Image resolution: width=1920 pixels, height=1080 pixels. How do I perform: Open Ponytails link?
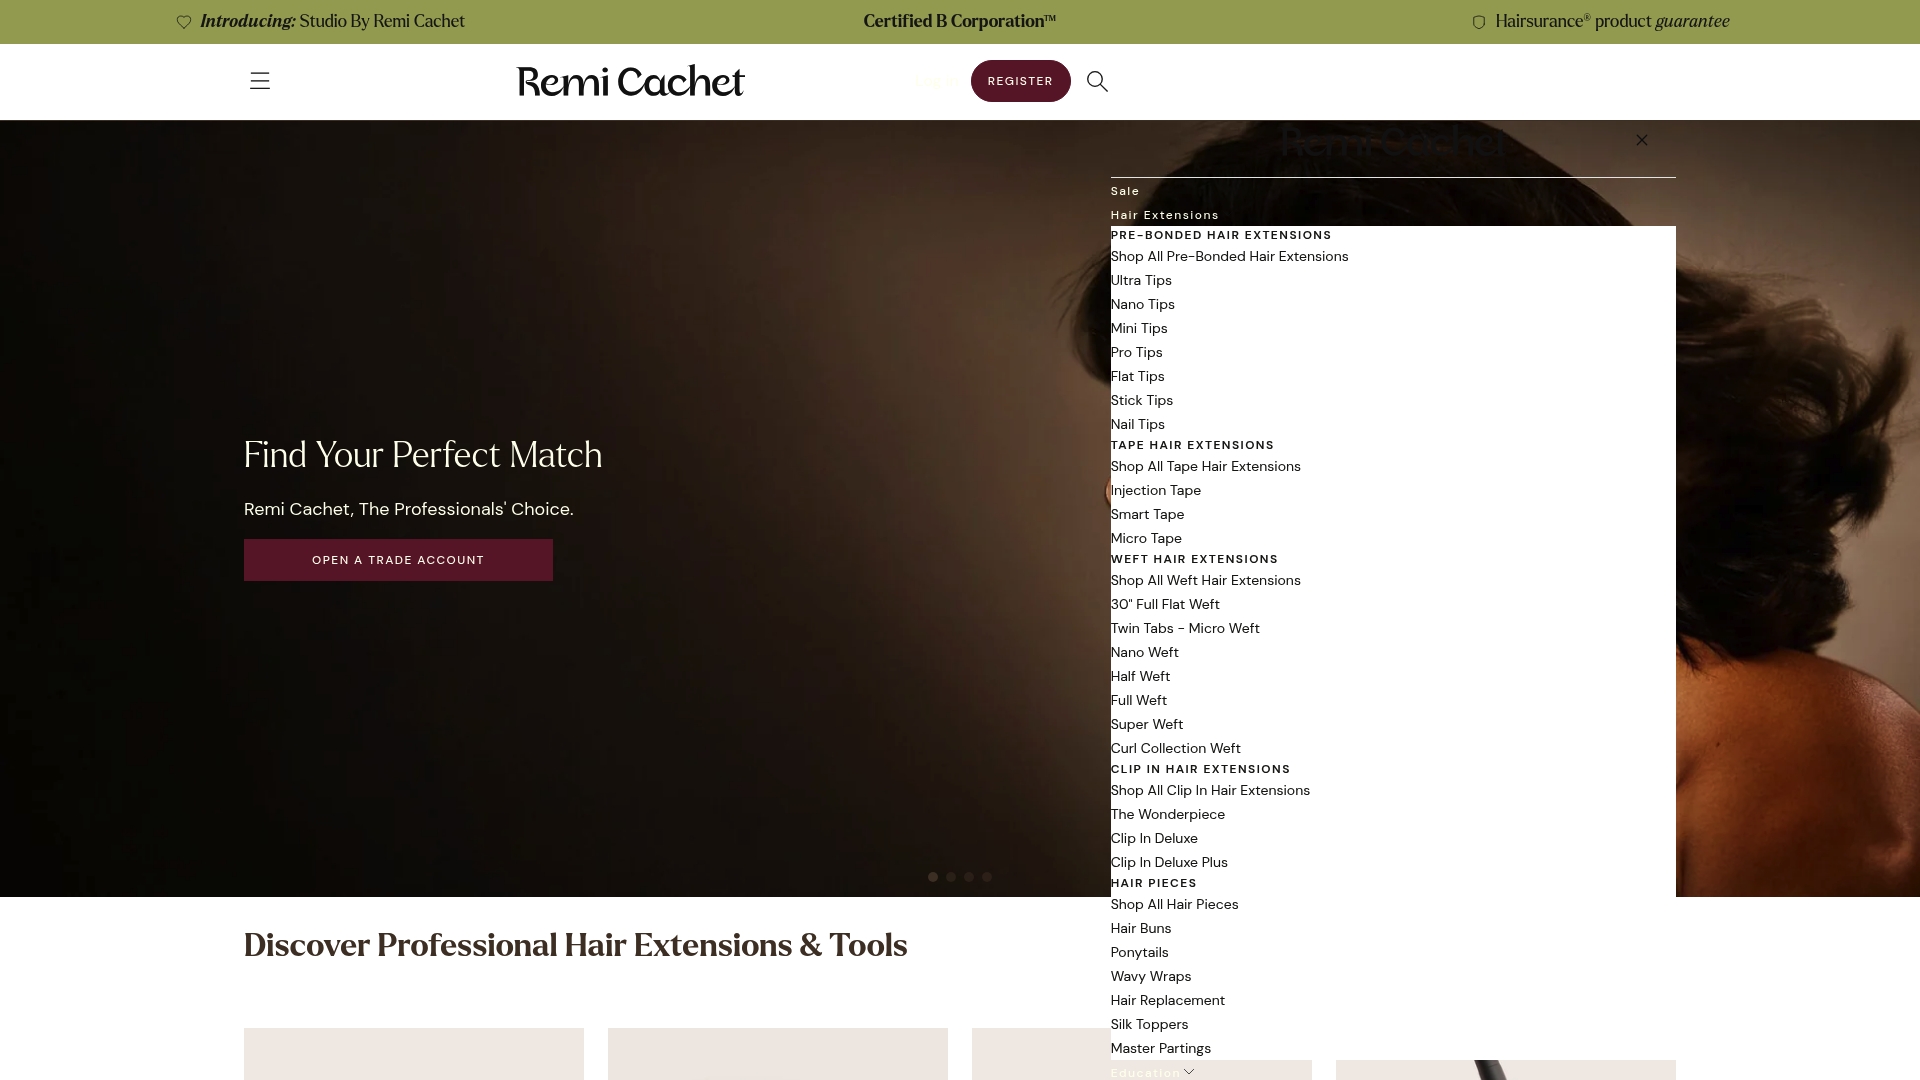click(x=1140, y=952)
